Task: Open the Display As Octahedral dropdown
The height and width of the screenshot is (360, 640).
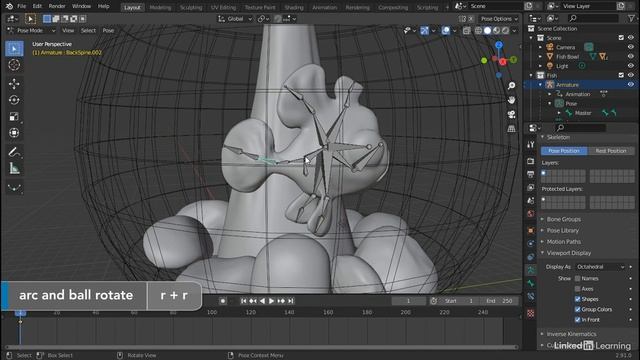Action: 600,267
